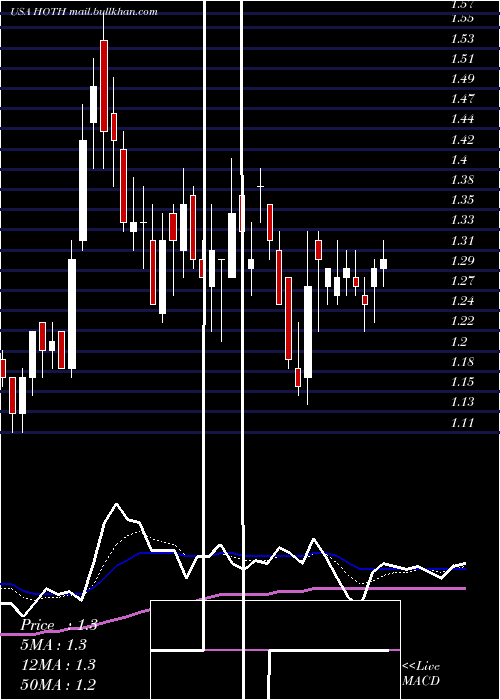The height and width of the screenshot is (700, 500).
Task: Click the 1.15 price axis label
Action: click(462, 382)
